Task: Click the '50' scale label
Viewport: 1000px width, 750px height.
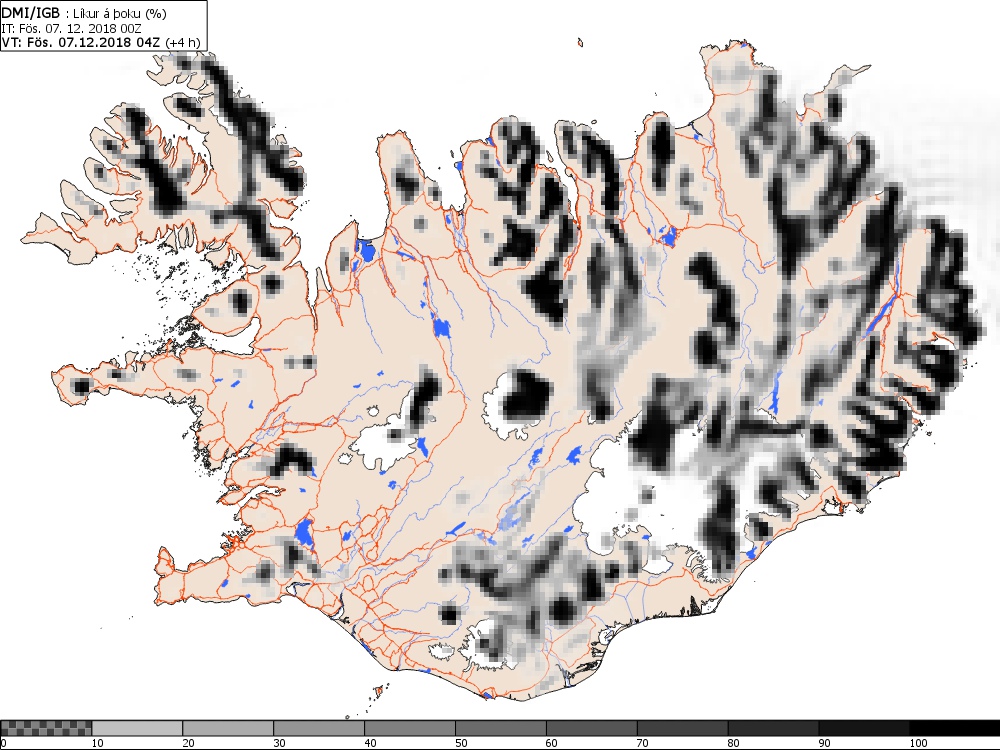Action: (461, 743)
